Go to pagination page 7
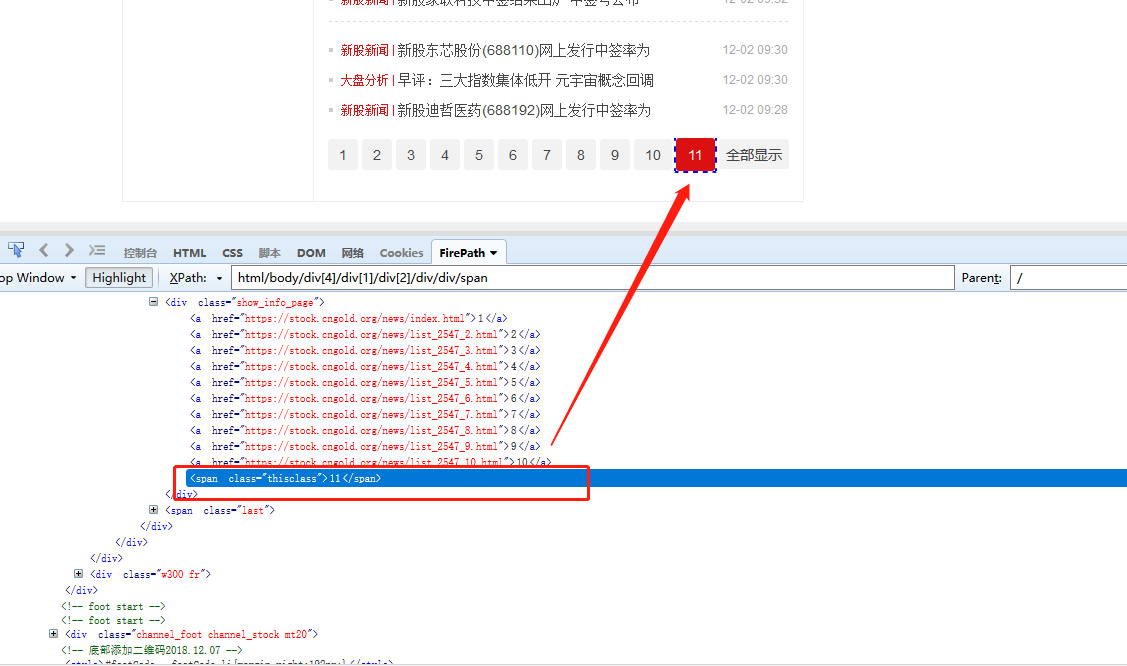Screen dimensions: 1127x666 (x=547, y=154)
